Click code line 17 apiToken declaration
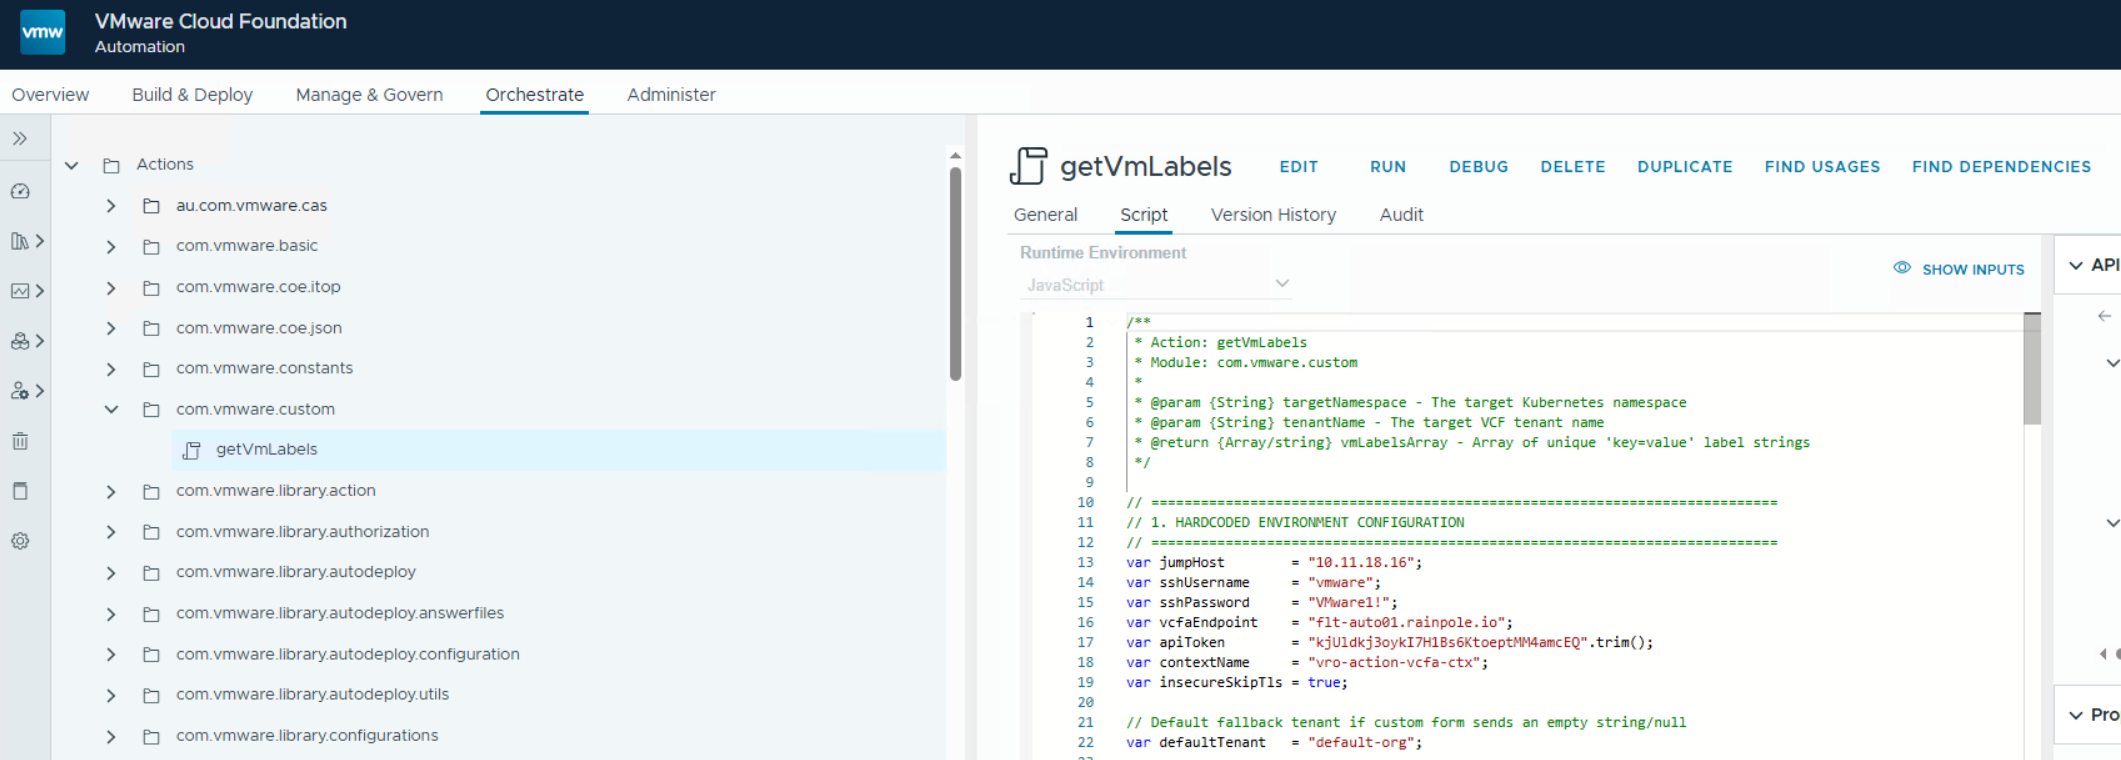This screenshot has height=760, width=2121. point(1390,643)
